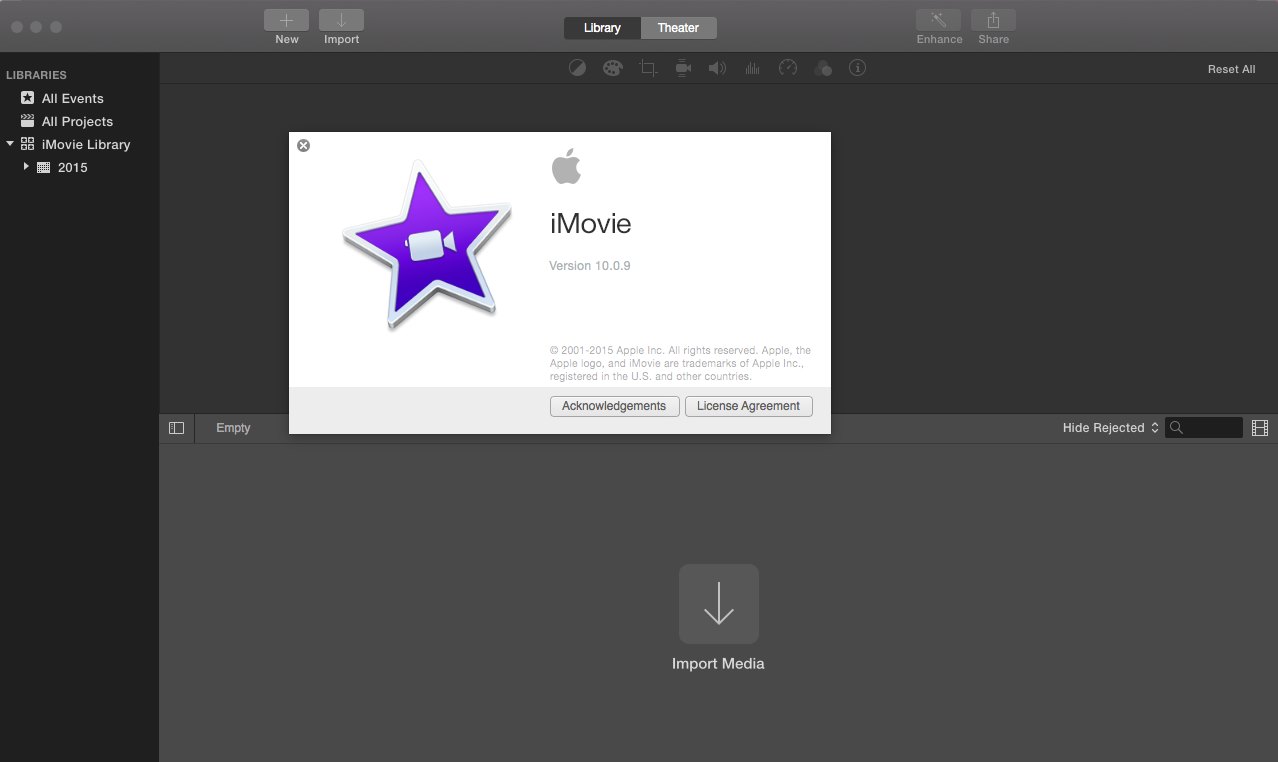Viewport: 1278px width, 762px height.
Task: Open the Share toolbar button
Action: click(993, 20)
